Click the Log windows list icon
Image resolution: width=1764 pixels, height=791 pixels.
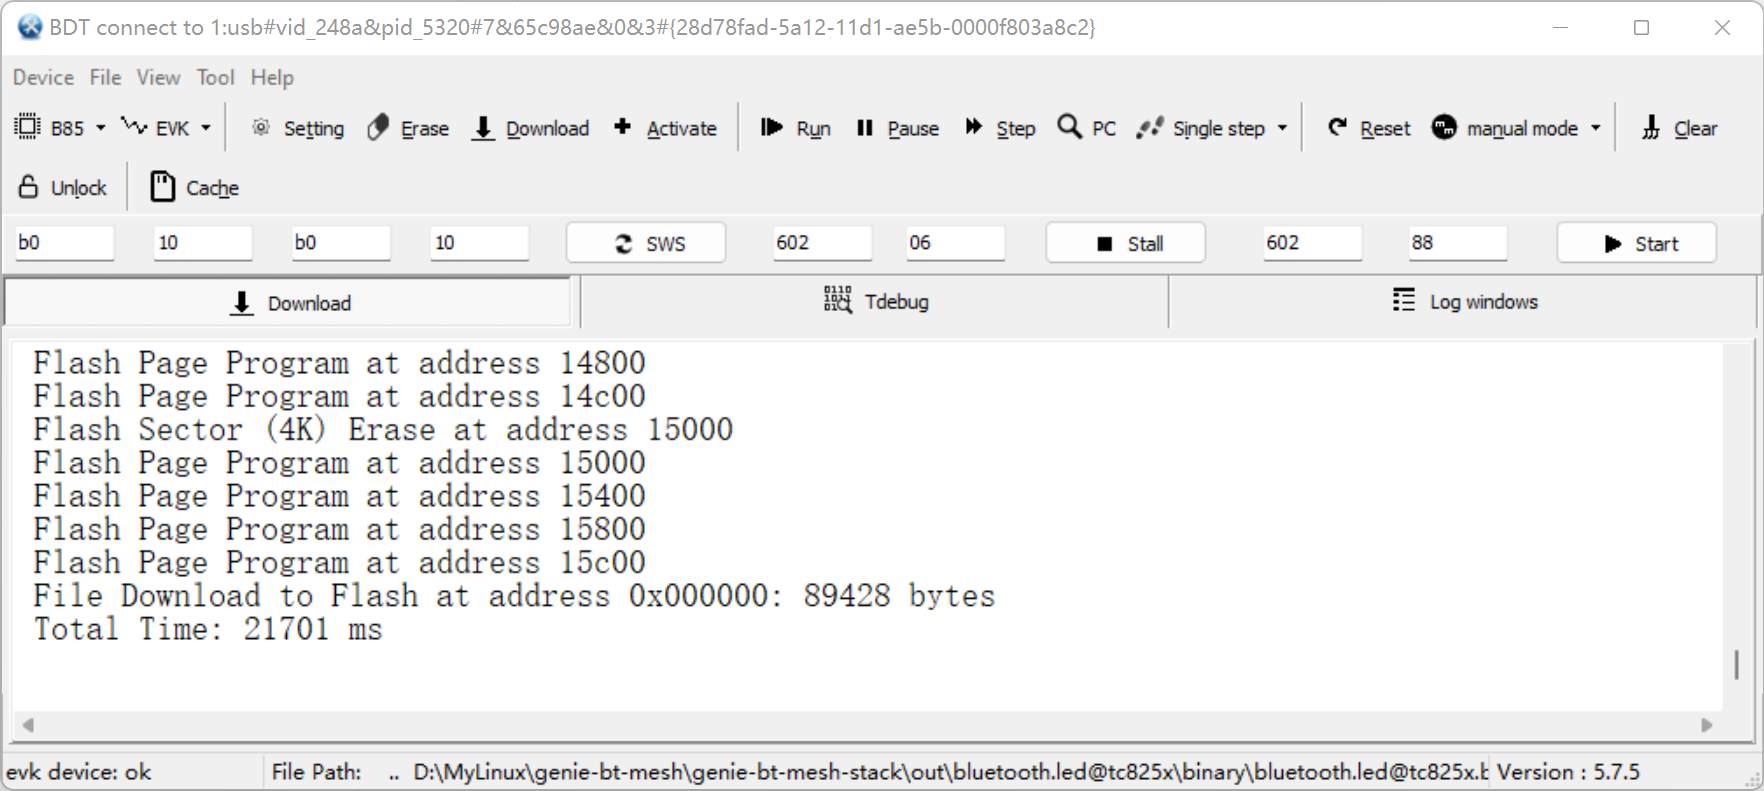click(x=1404, y=300)
